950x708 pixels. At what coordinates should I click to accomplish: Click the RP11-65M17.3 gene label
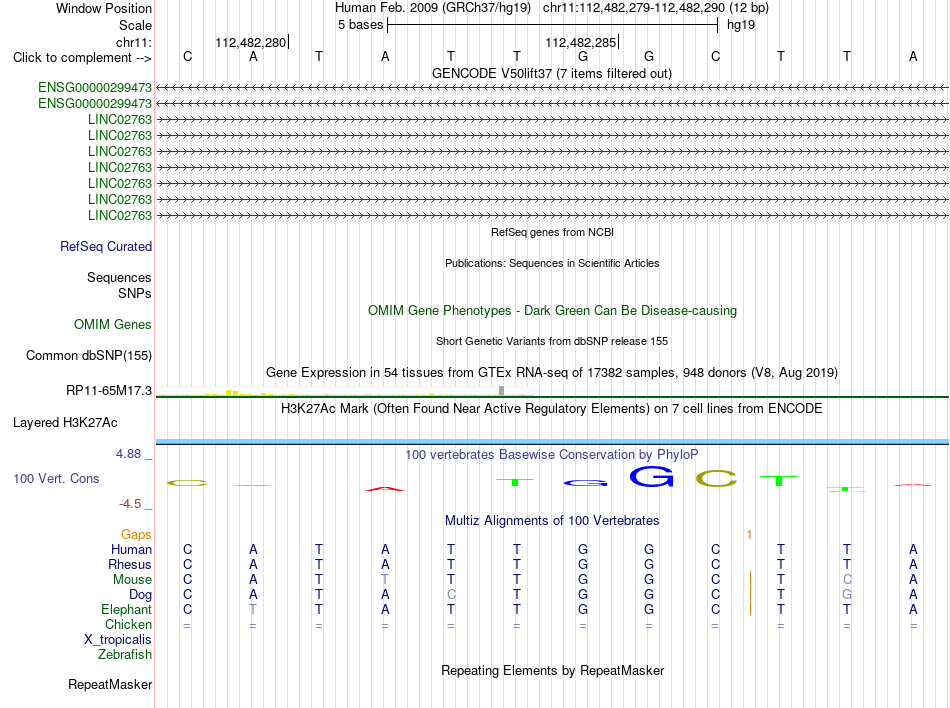click(x=109, y=391)
